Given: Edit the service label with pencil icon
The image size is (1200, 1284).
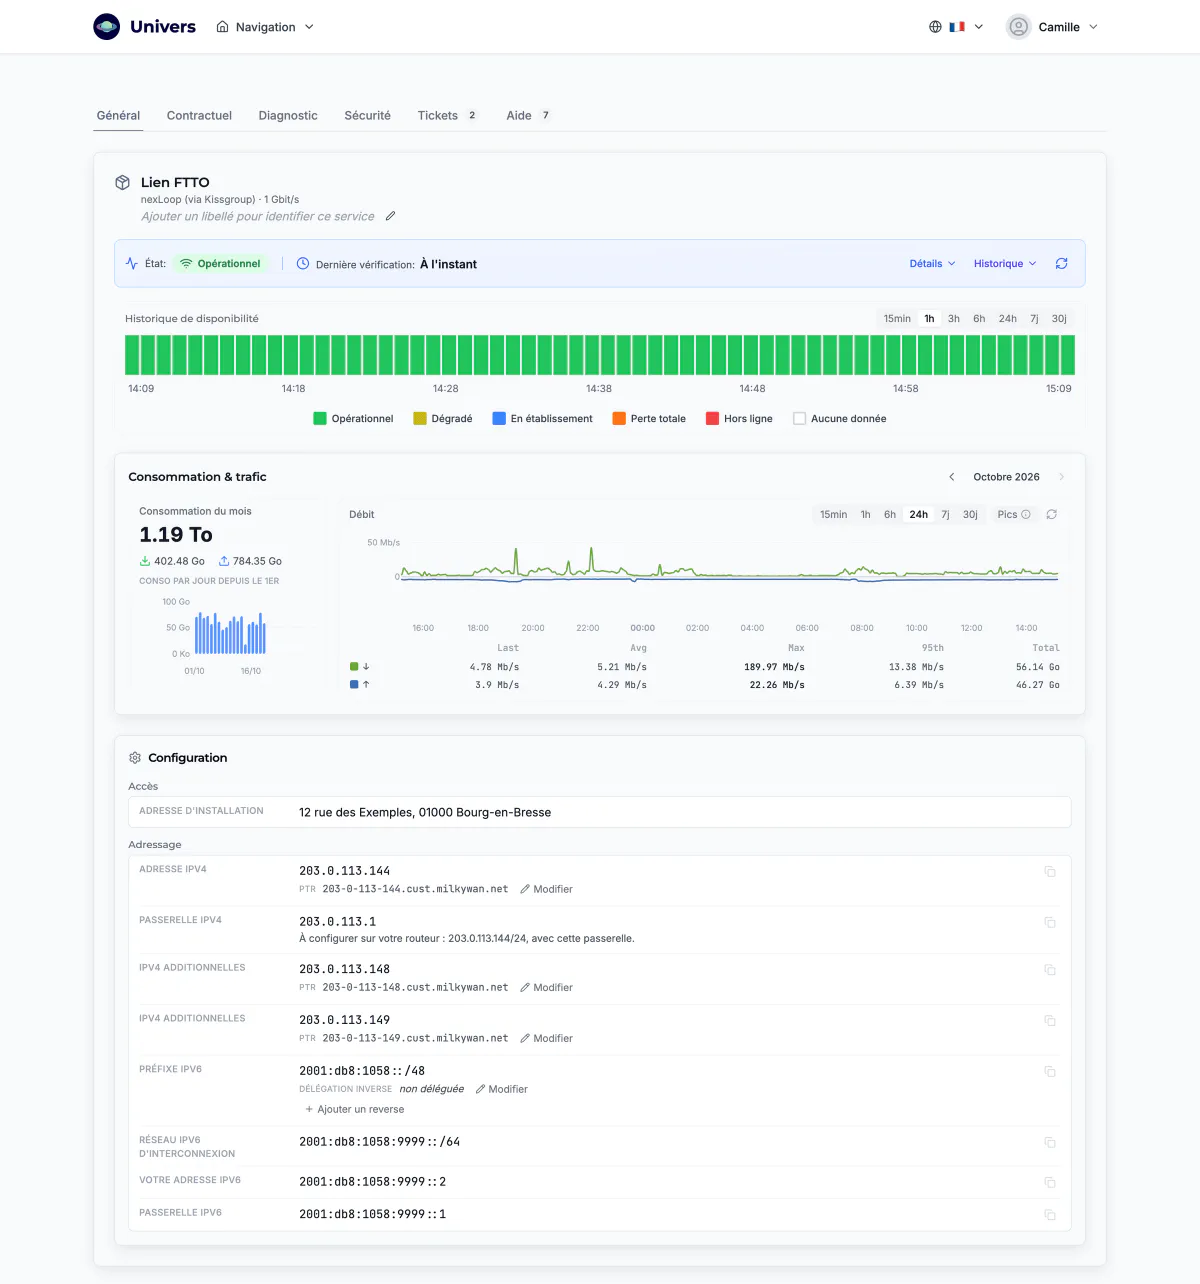Looking at the screenshot, I should [x=391, y=216].
